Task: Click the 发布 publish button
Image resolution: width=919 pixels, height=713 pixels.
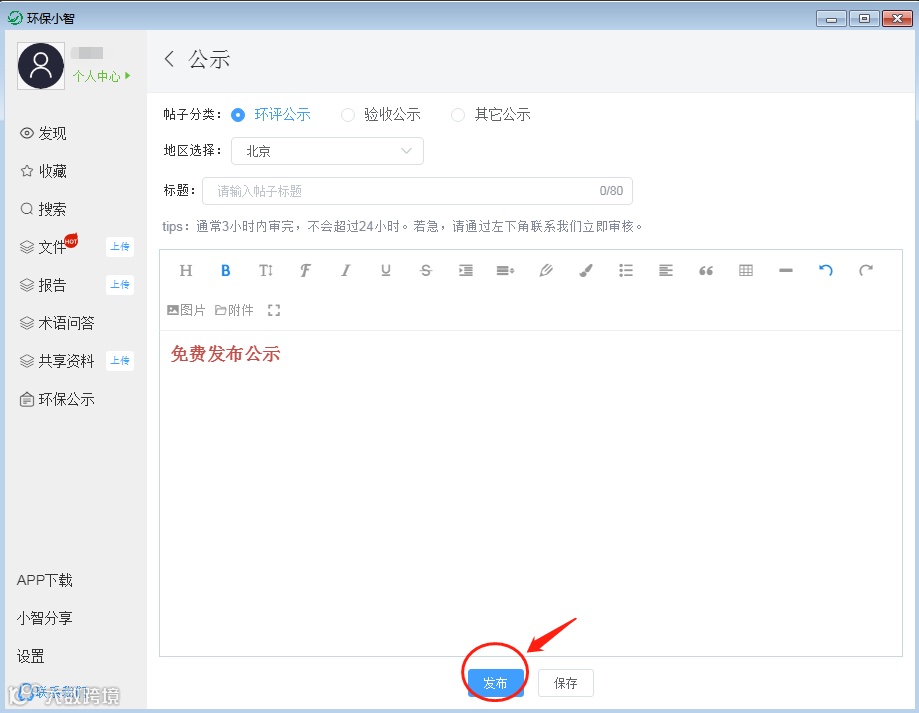Action: pyautogui.click(x=496, y=683)
